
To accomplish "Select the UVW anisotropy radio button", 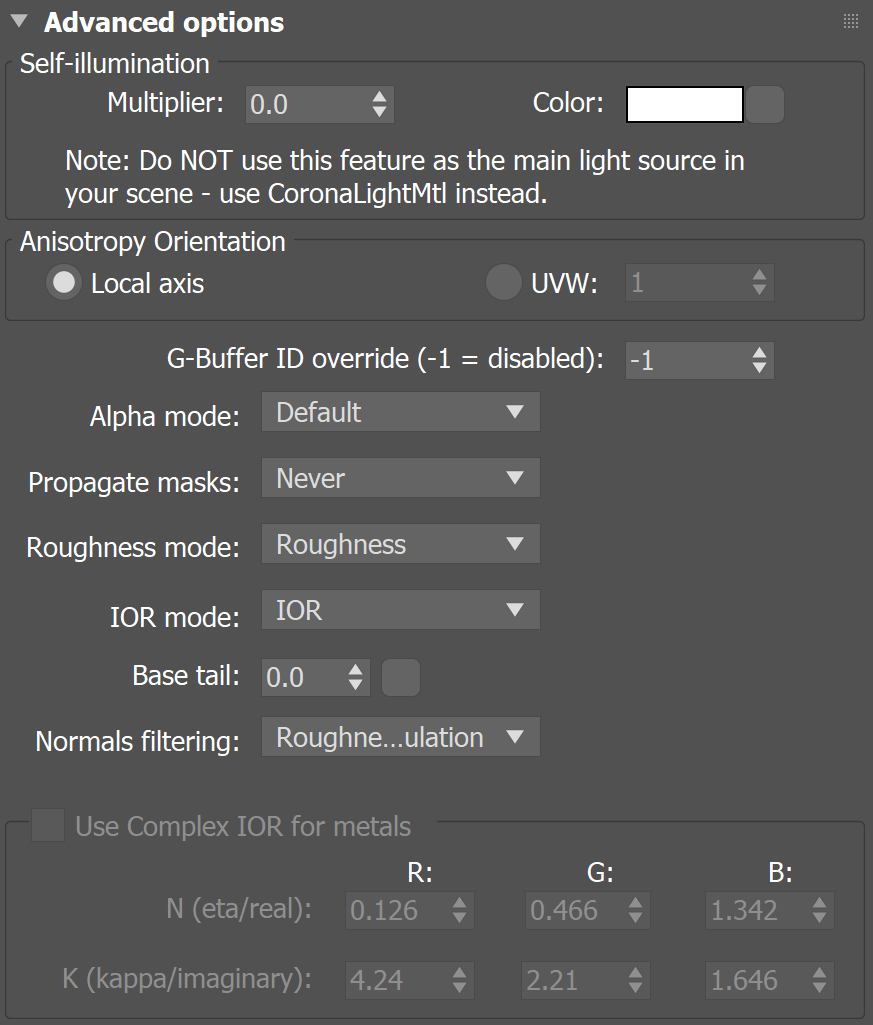I will point(503,283).
